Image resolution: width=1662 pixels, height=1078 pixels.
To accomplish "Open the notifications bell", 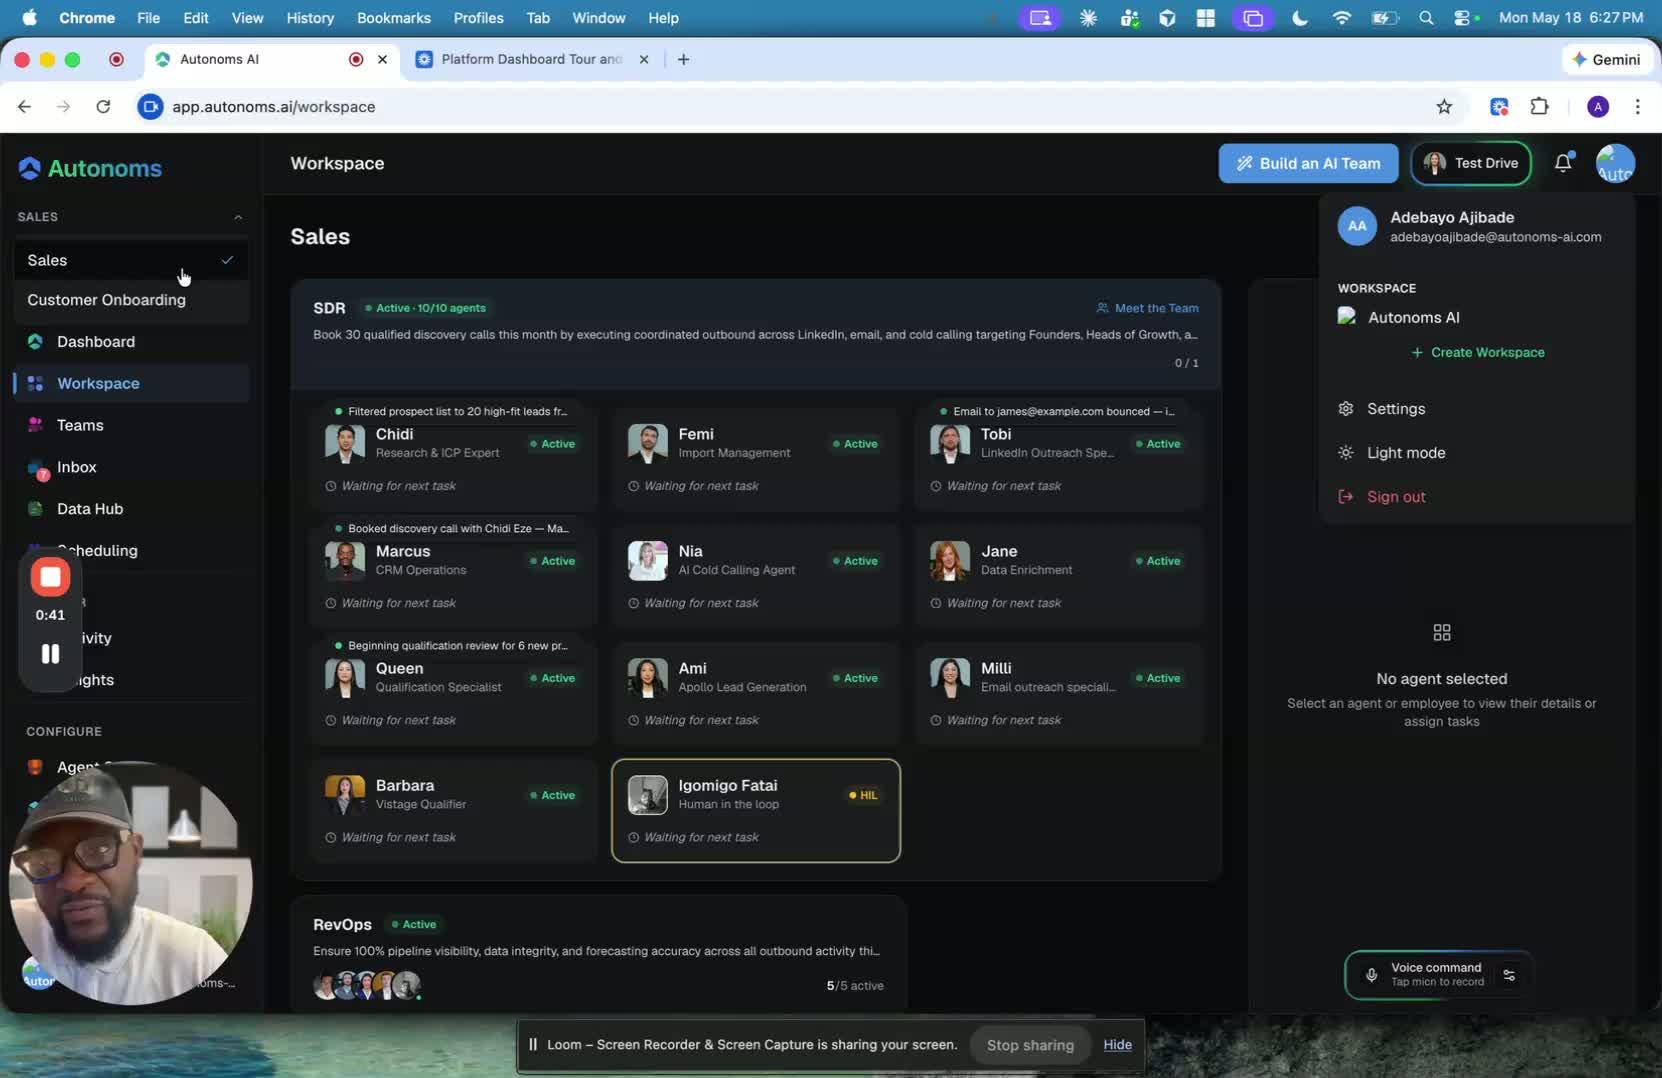I will coord(1563,163).
